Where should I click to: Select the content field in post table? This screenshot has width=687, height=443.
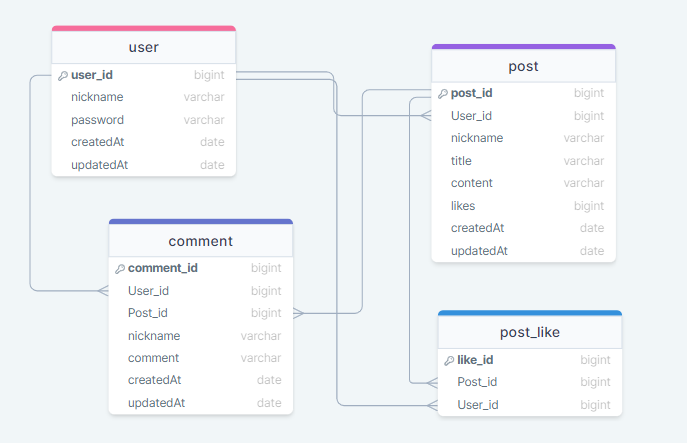click(524, 183)
